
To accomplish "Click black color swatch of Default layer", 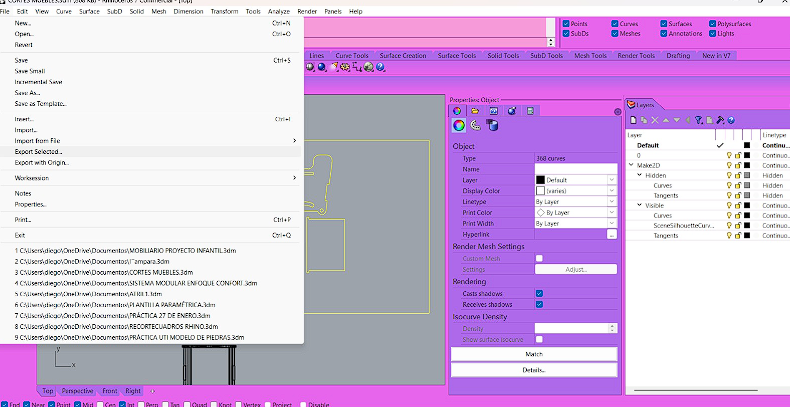I will (747, 145).
